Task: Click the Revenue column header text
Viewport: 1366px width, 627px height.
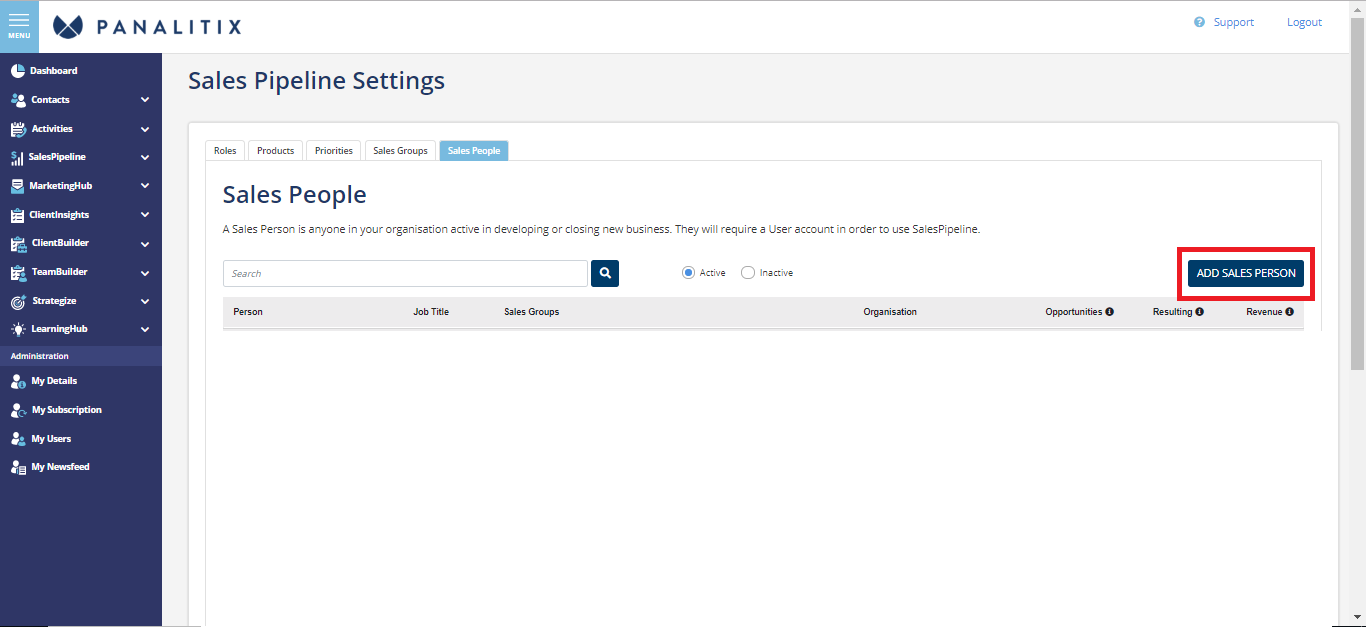Action: [x=1264, y=312]
